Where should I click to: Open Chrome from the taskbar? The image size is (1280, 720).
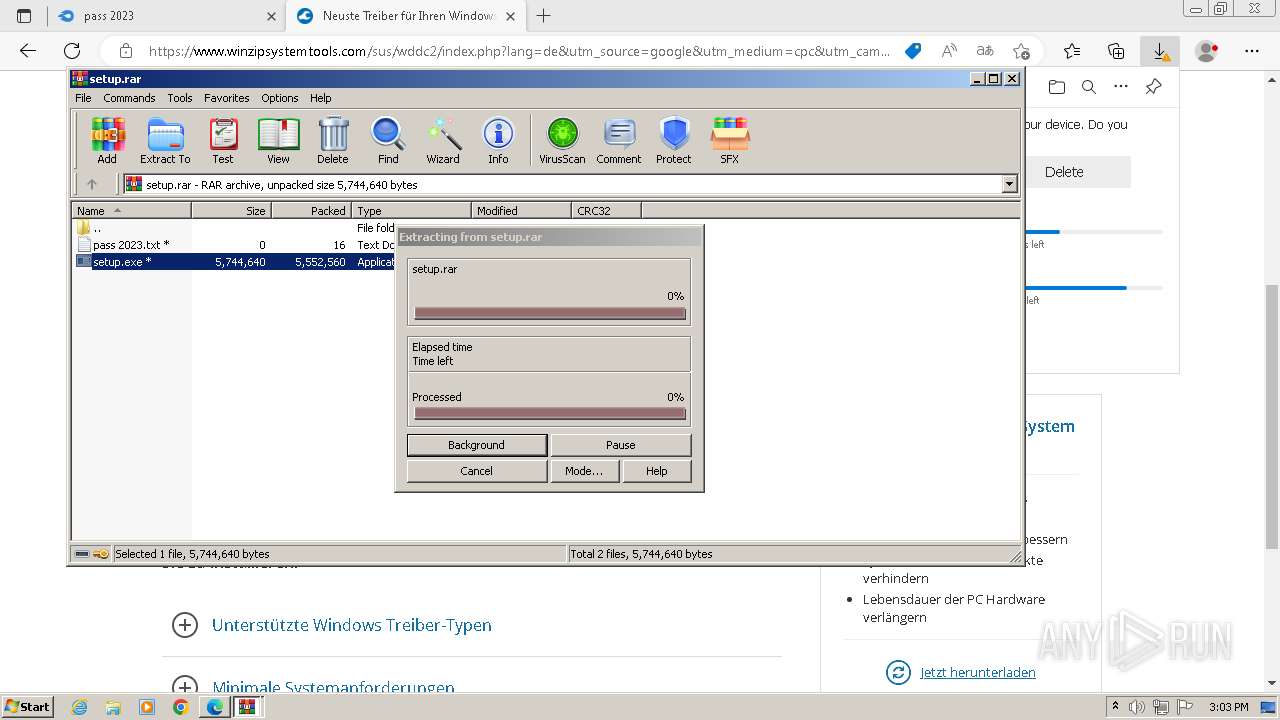(x=180, y=707)
